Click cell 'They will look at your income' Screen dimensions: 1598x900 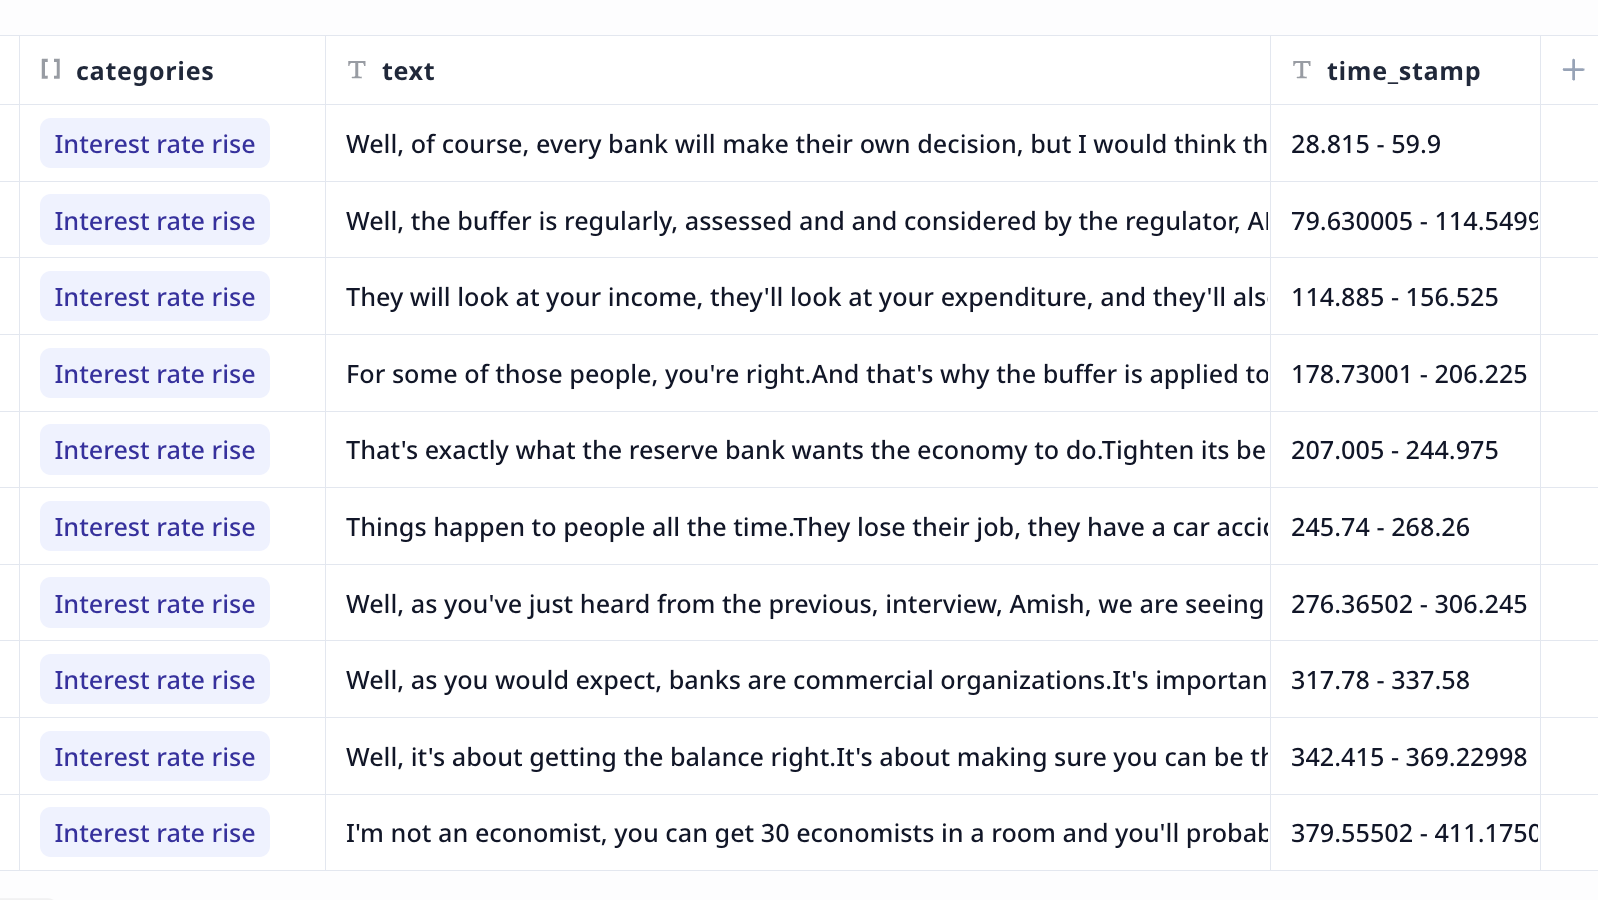[798, 297]
